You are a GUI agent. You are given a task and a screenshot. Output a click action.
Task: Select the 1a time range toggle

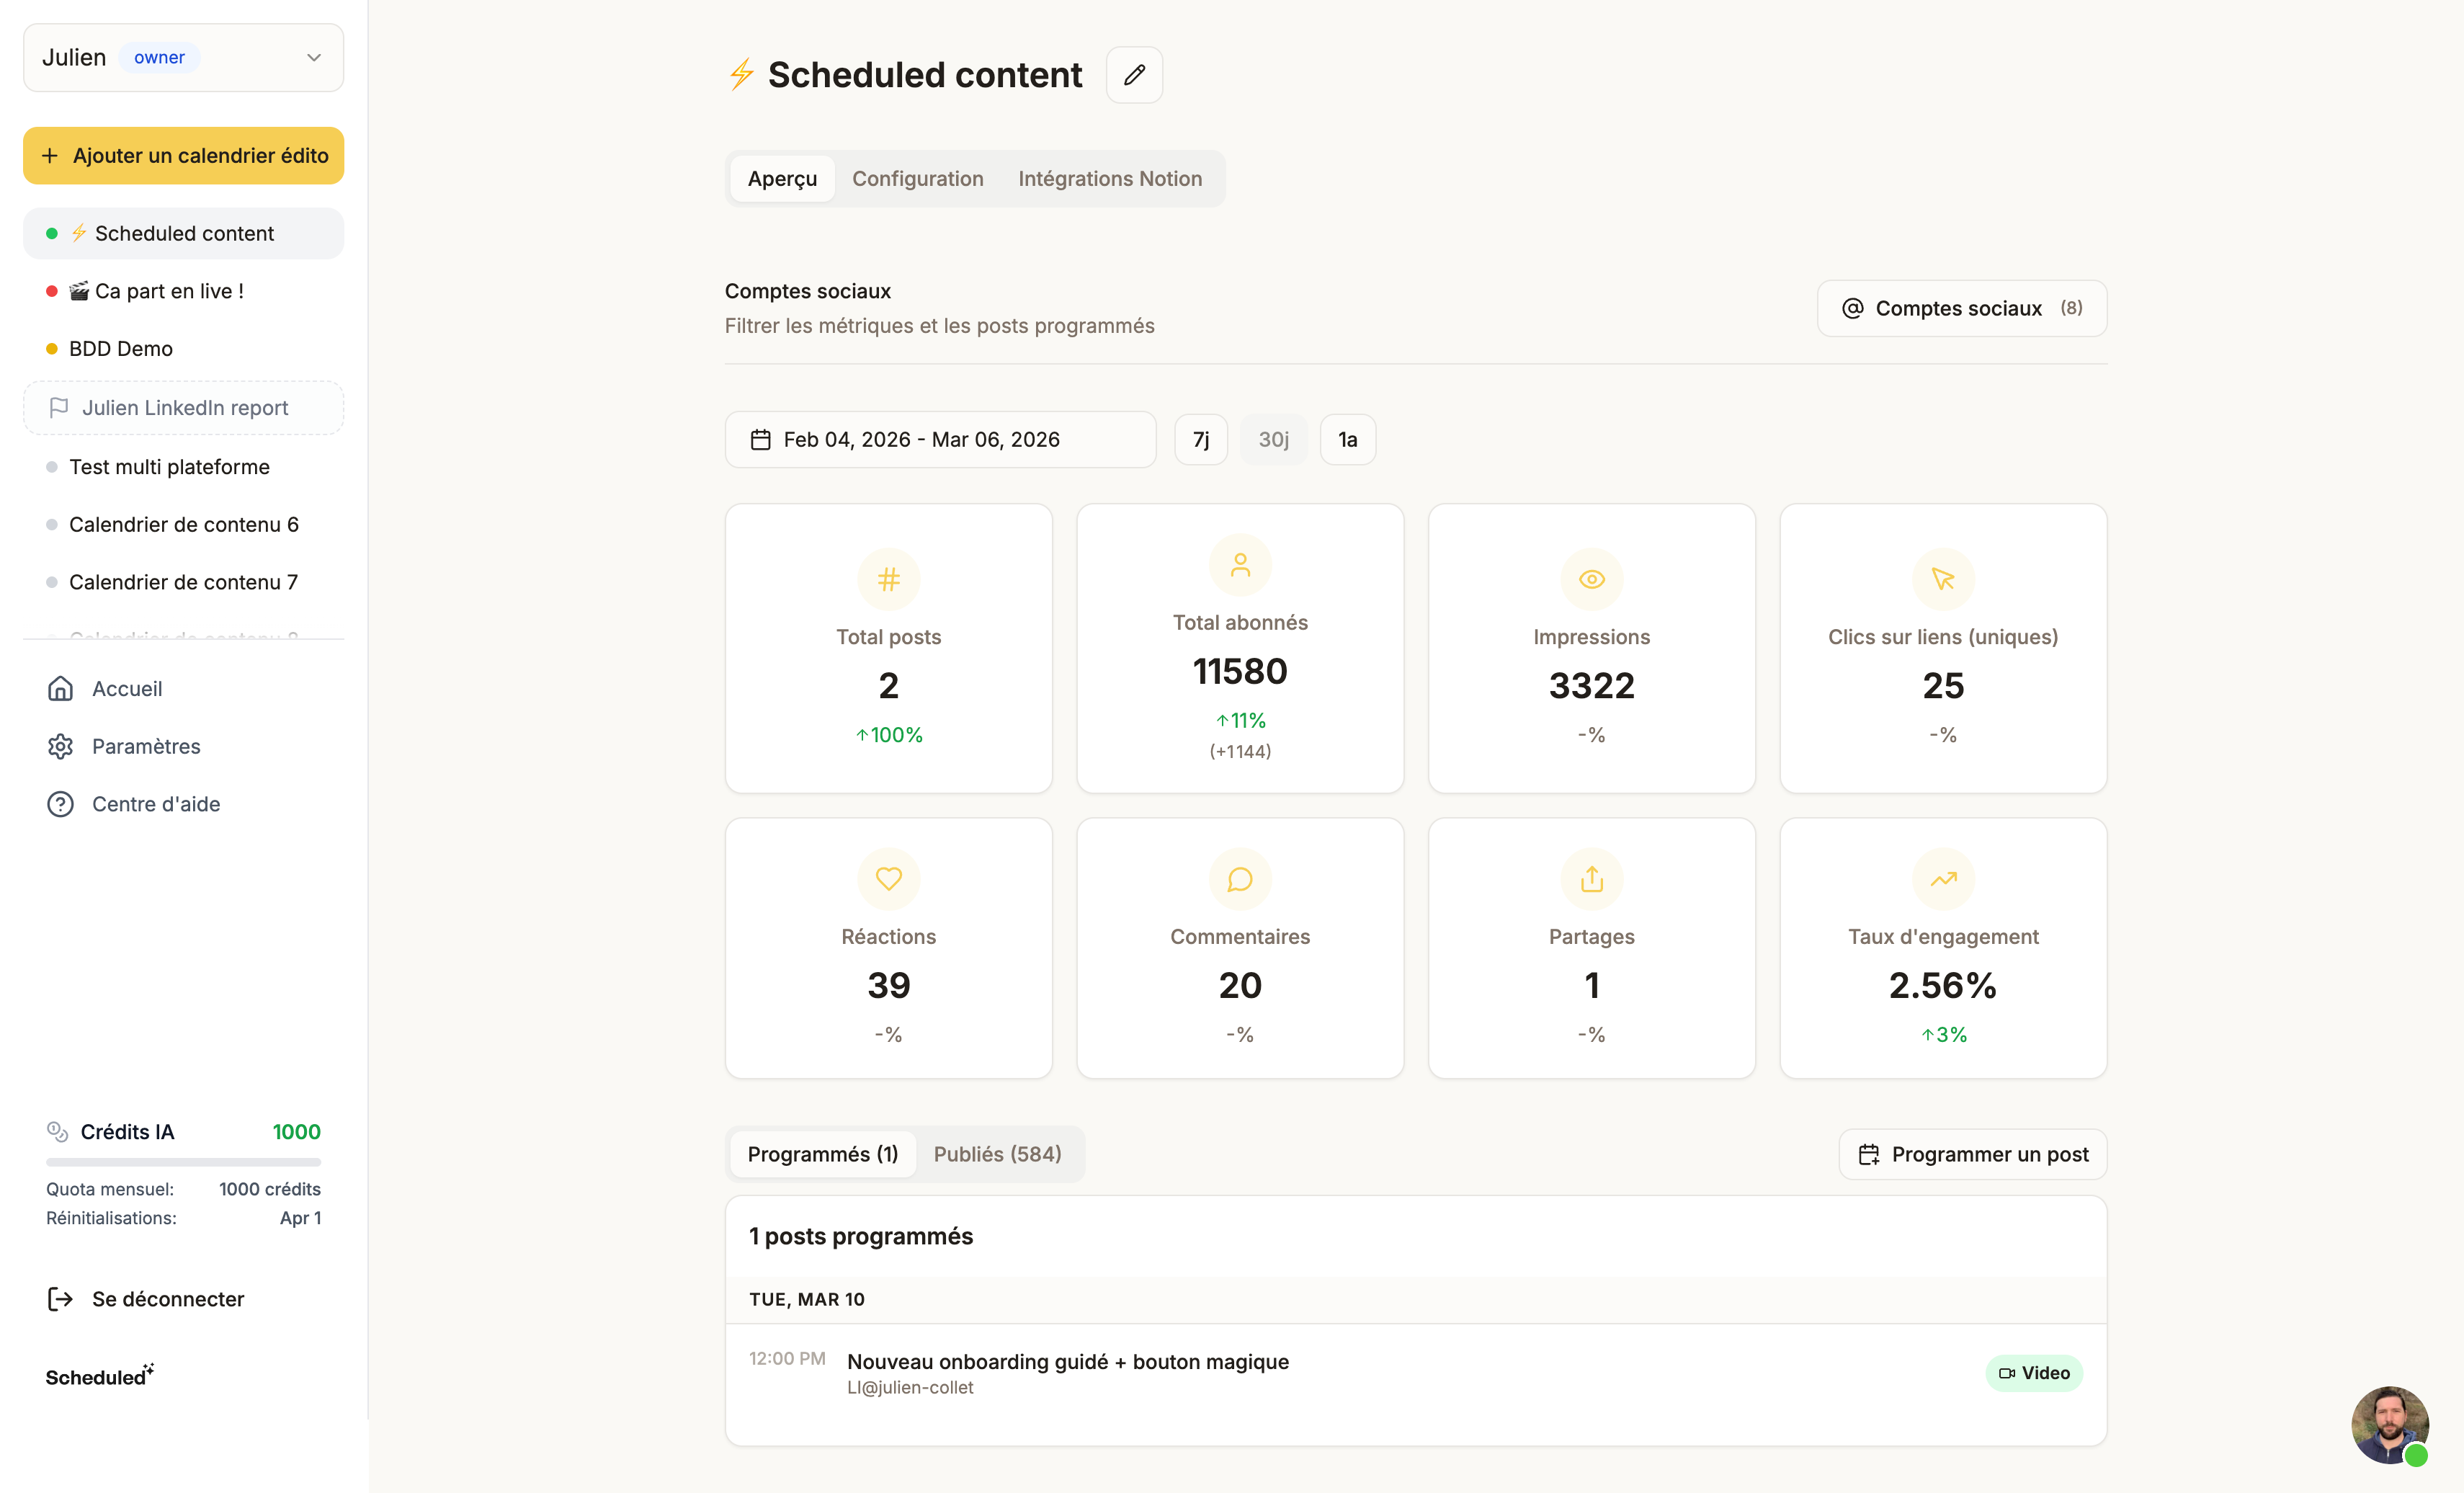(x=1347, y=440)
